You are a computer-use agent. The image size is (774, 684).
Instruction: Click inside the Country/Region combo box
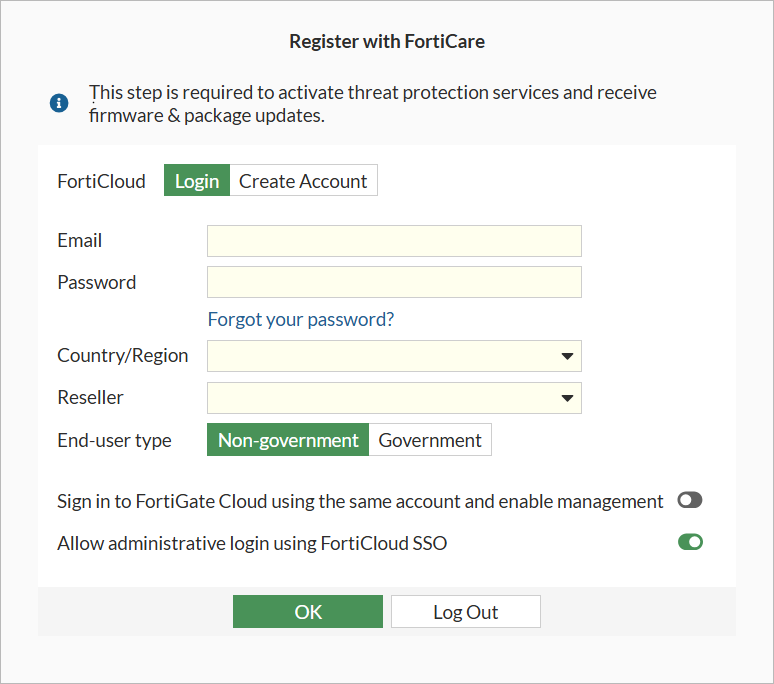pos(380,356)
